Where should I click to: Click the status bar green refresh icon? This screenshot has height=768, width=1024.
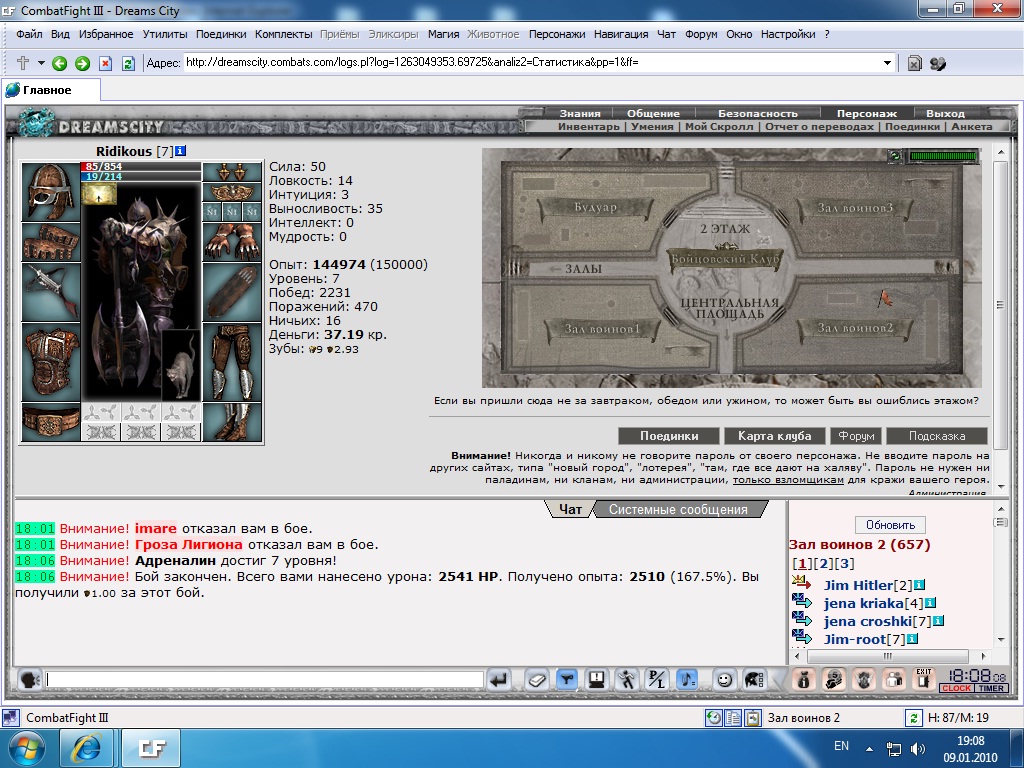(x=913, y=718)
